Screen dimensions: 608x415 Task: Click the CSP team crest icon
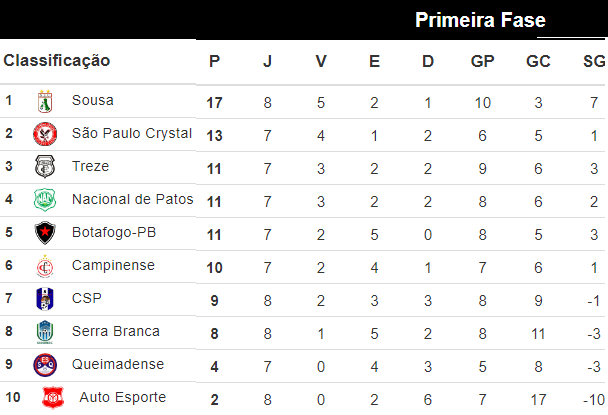pyautogui.click(x=45, y=299)
